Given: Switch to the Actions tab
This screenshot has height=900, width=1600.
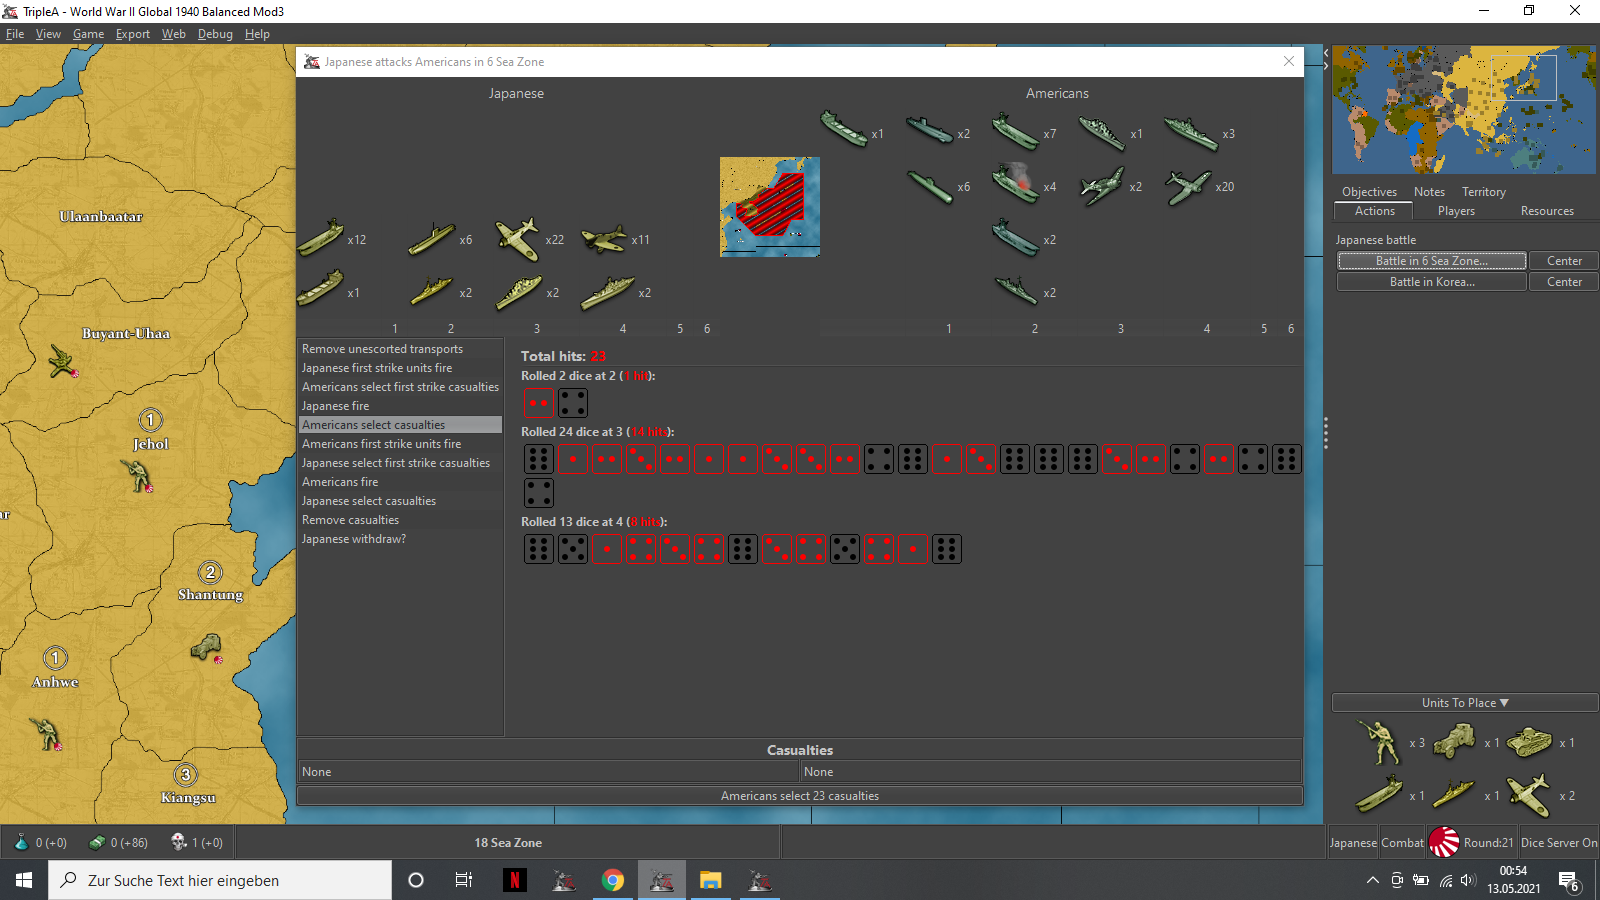Looking at the screenshot, I should tap(1374, 211).
